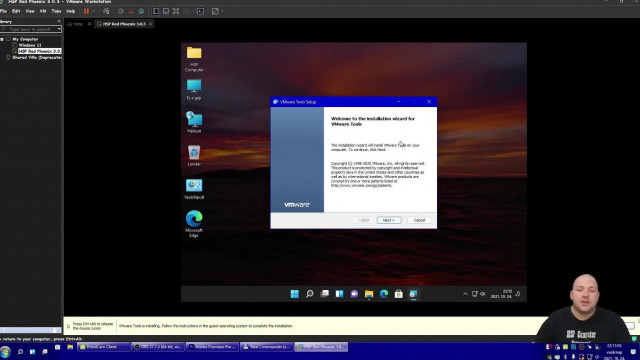Open the View menu
The image size is (640, 360).
tap(30, 11)
